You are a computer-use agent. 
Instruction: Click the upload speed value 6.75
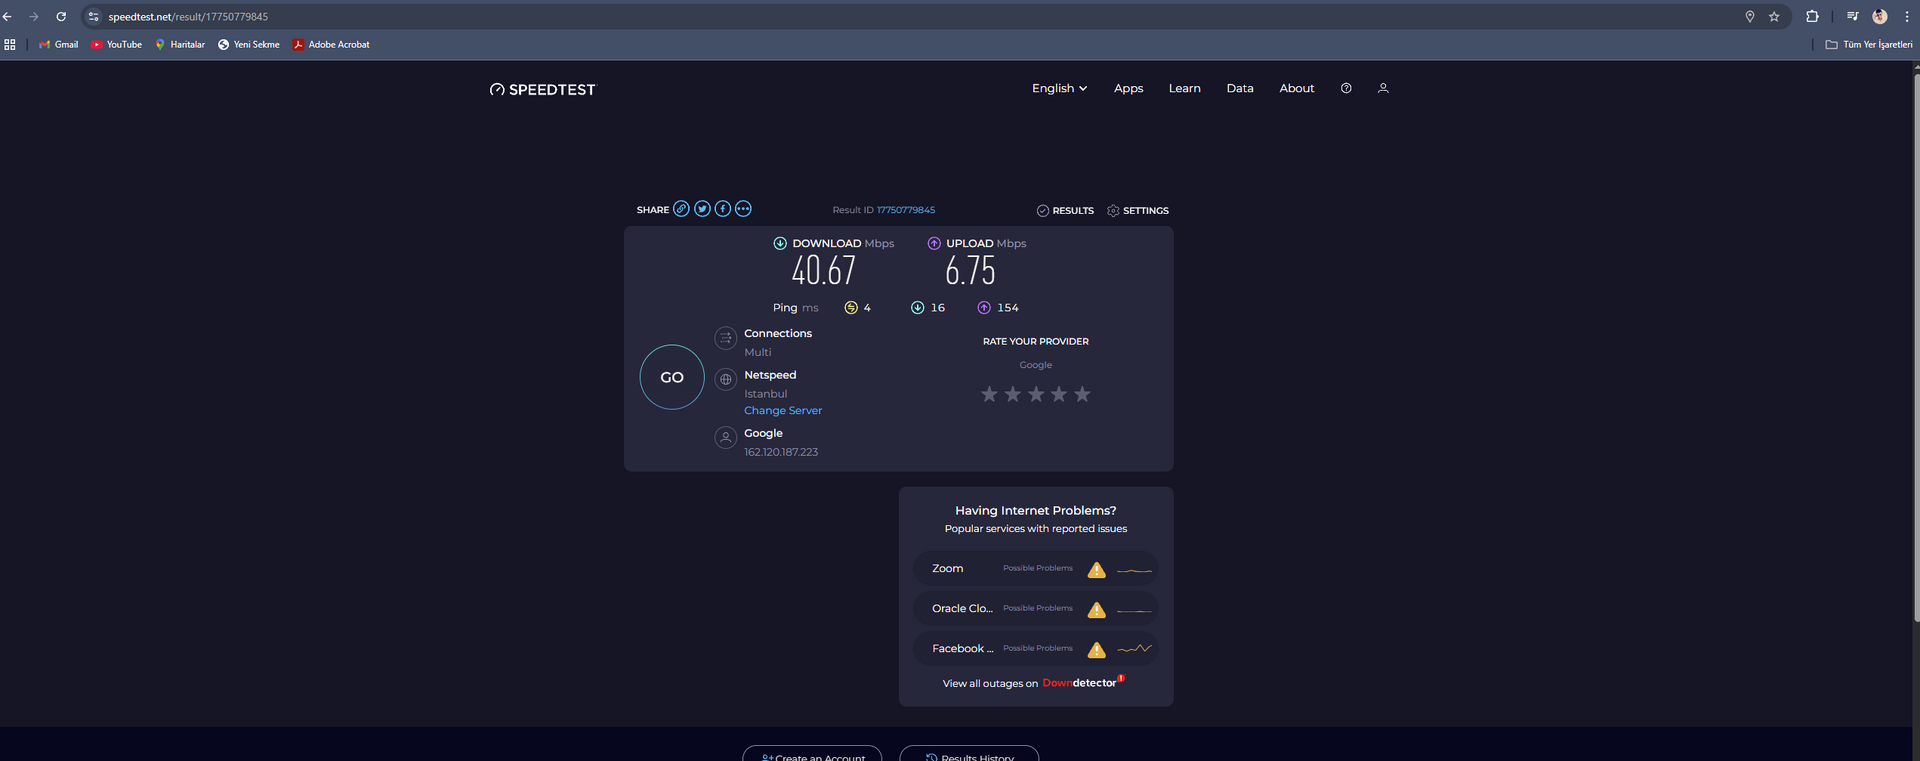(x=970, y=271)
